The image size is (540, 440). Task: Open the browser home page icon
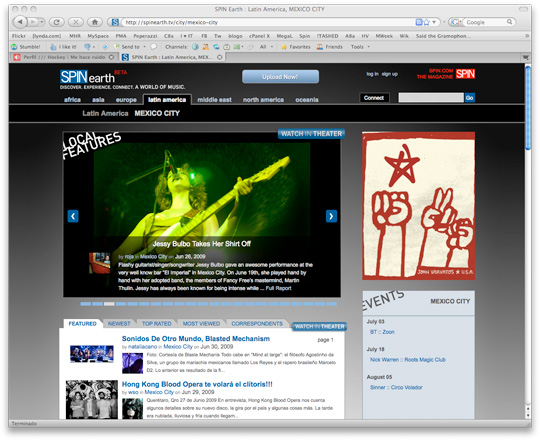point(95,22)
